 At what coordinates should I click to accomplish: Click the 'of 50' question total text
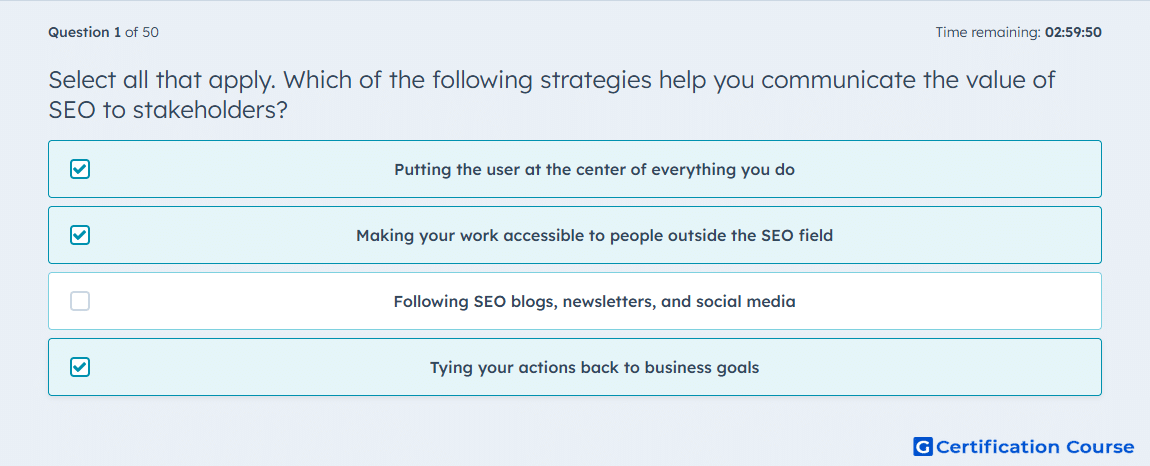(x=142, y=32)
